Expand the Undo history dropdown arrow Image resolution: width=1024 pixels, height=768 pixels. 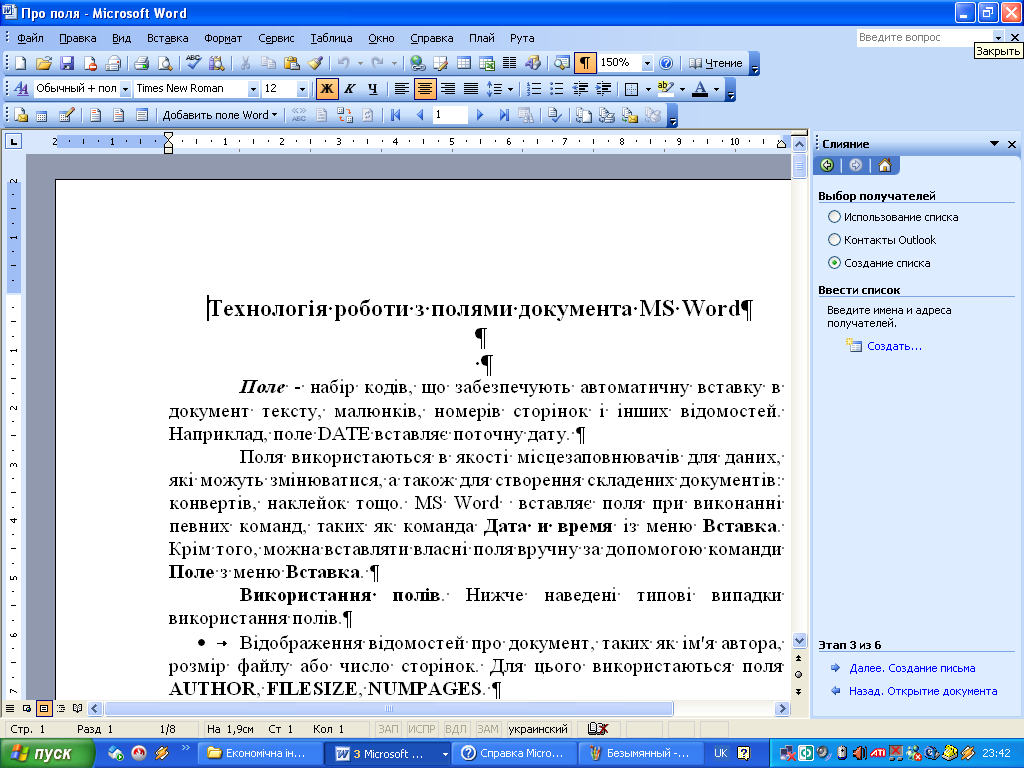[x=359, y=63]
